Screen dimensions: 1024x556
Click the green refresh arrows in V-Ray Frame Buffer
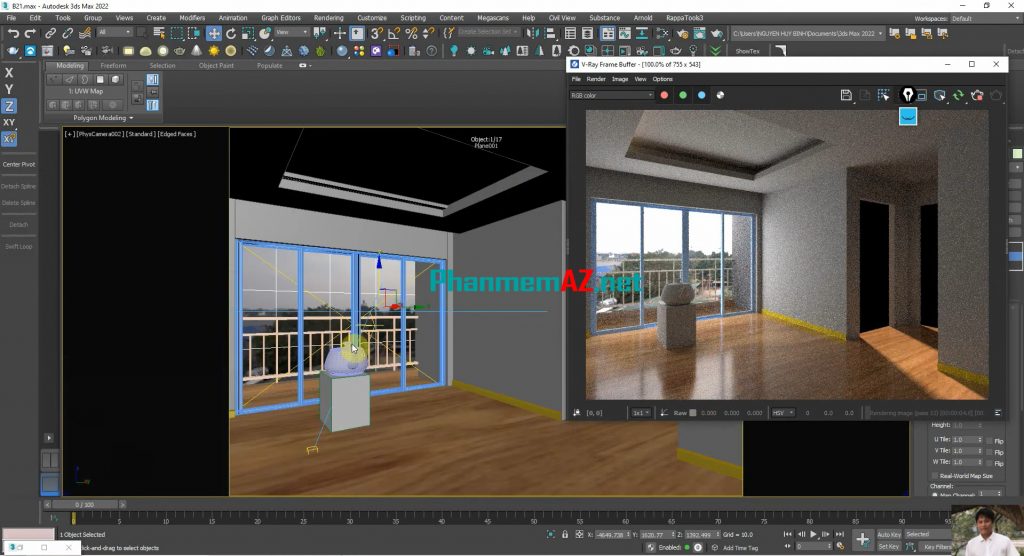(x=958, y=95)
